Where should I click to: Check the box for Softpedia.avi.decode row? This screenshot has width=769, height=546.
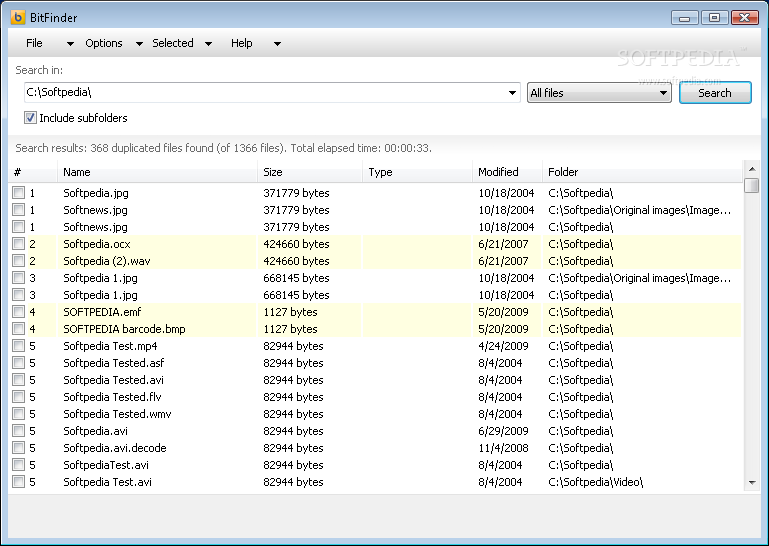19,447
